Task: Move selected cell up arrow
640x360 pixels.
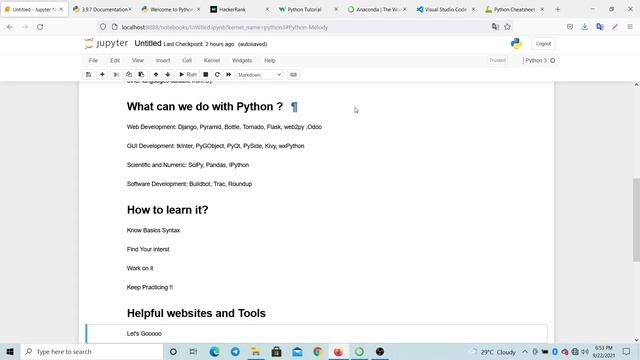Action: (156, 75)
